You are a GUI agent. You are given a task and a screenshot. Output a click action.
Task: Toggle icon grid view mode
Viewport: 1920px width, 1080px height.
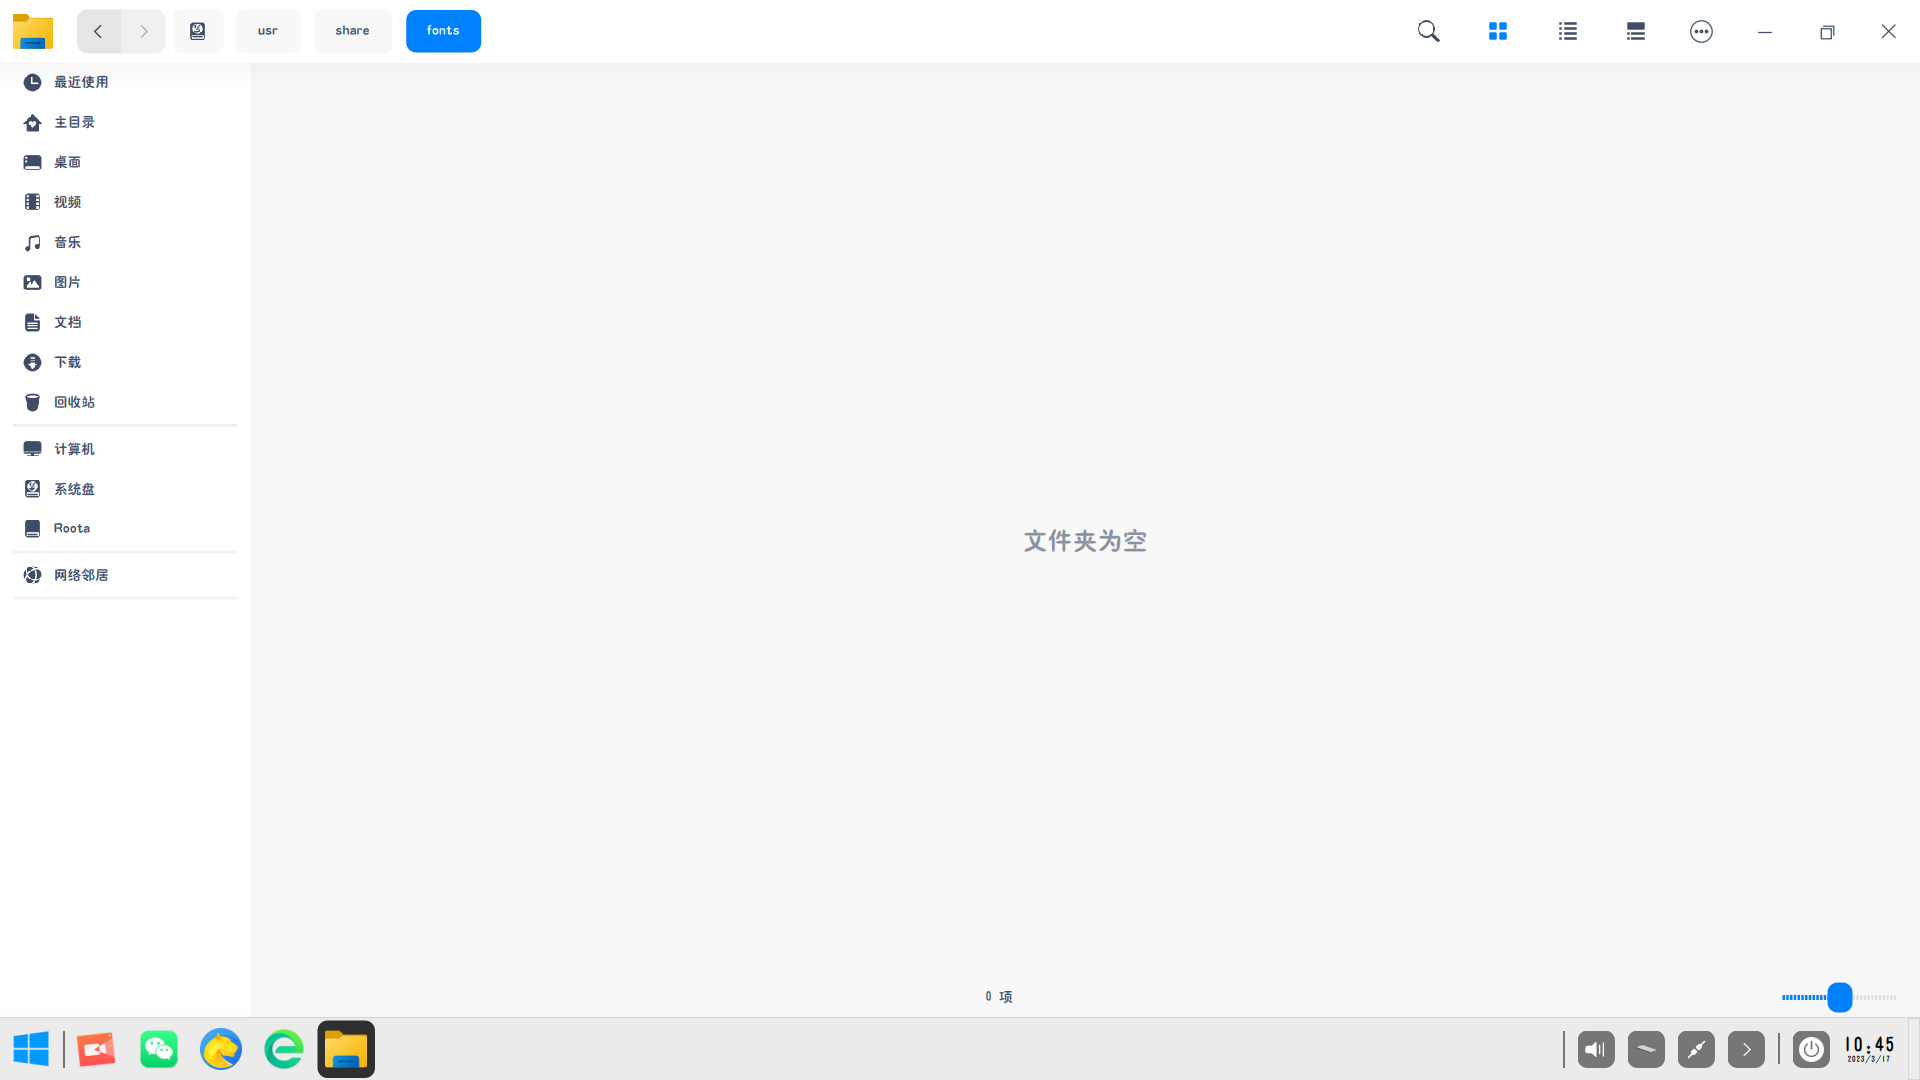pyautogui.click(x=1497, y=31)
